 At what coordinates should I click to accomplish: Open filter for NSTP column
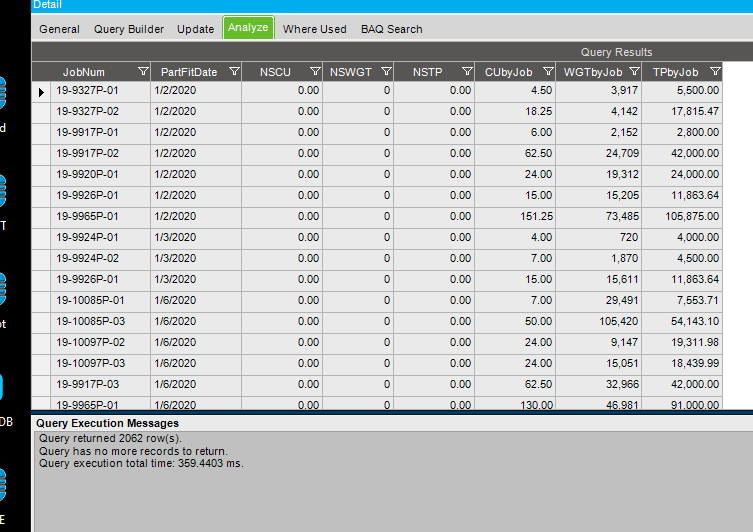coord(467,72)
